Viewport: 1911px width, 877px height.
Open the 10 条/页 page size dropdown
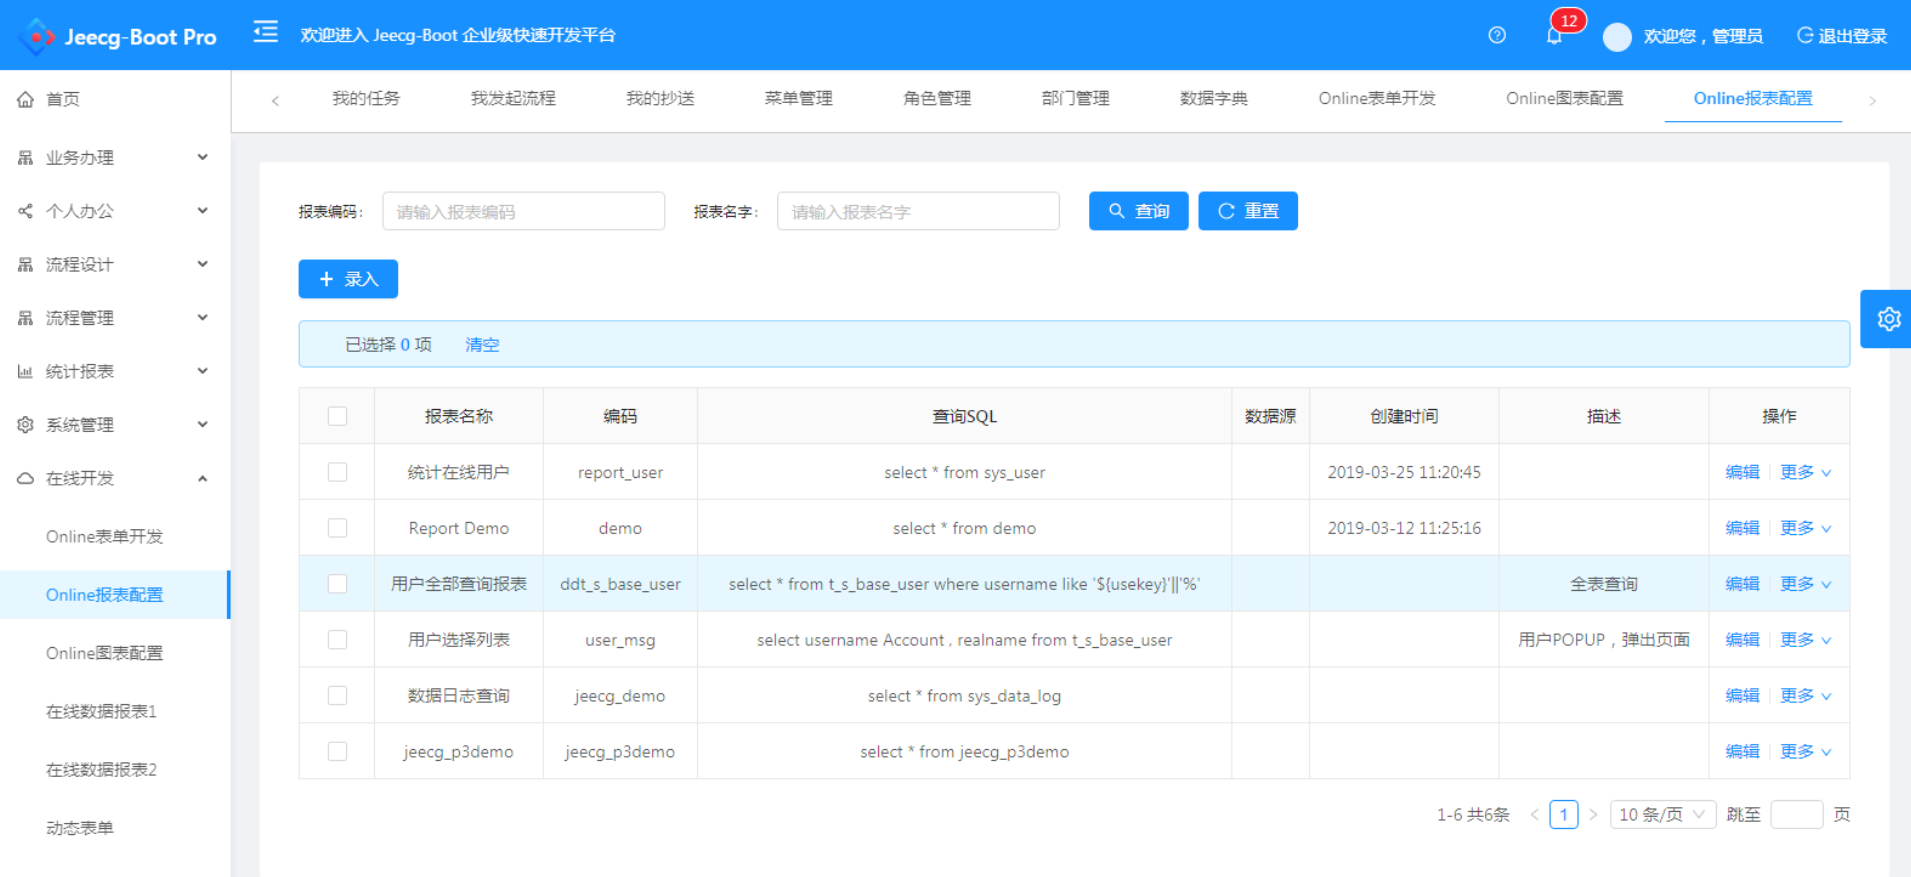1662,814
